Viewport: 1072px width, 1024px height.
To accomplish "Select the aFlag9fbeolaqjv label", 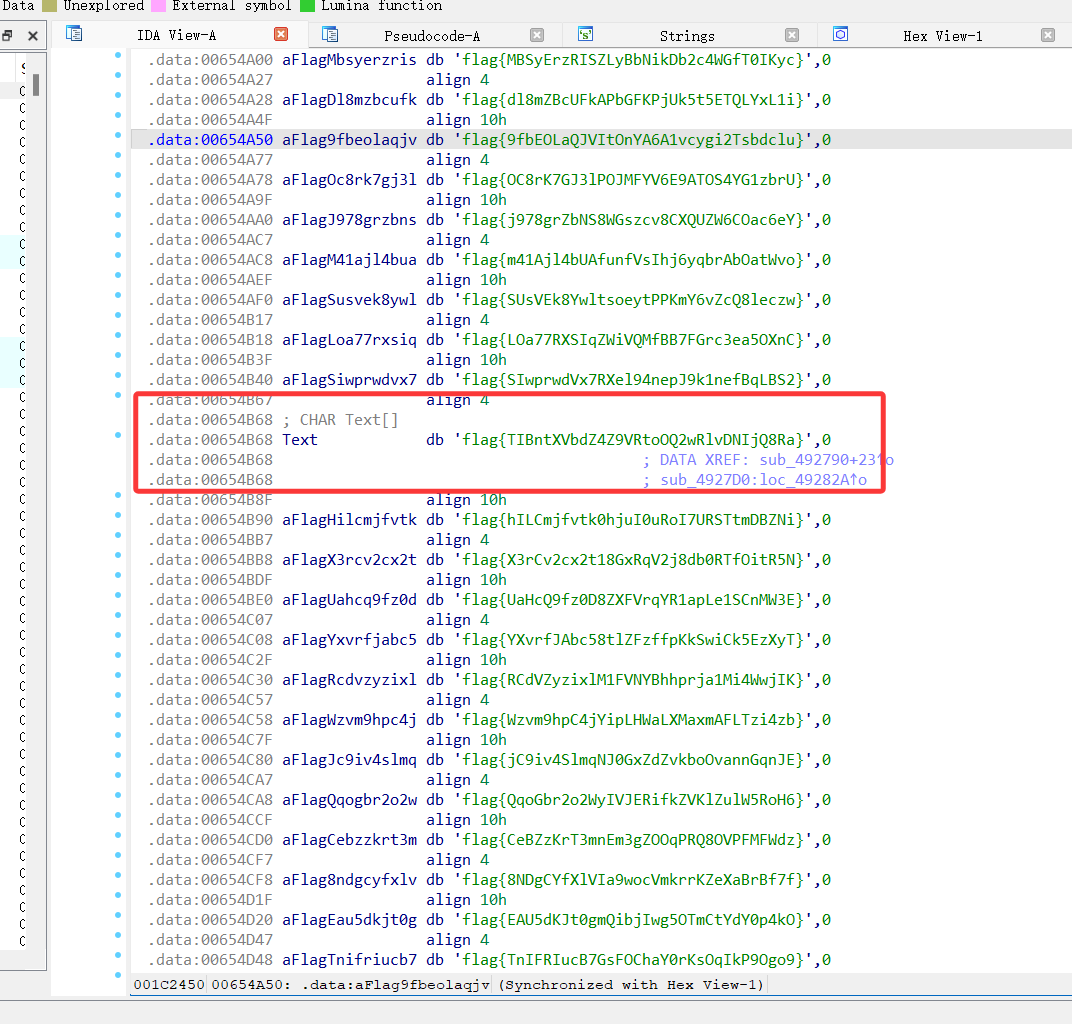I will (x=349, y=140).
